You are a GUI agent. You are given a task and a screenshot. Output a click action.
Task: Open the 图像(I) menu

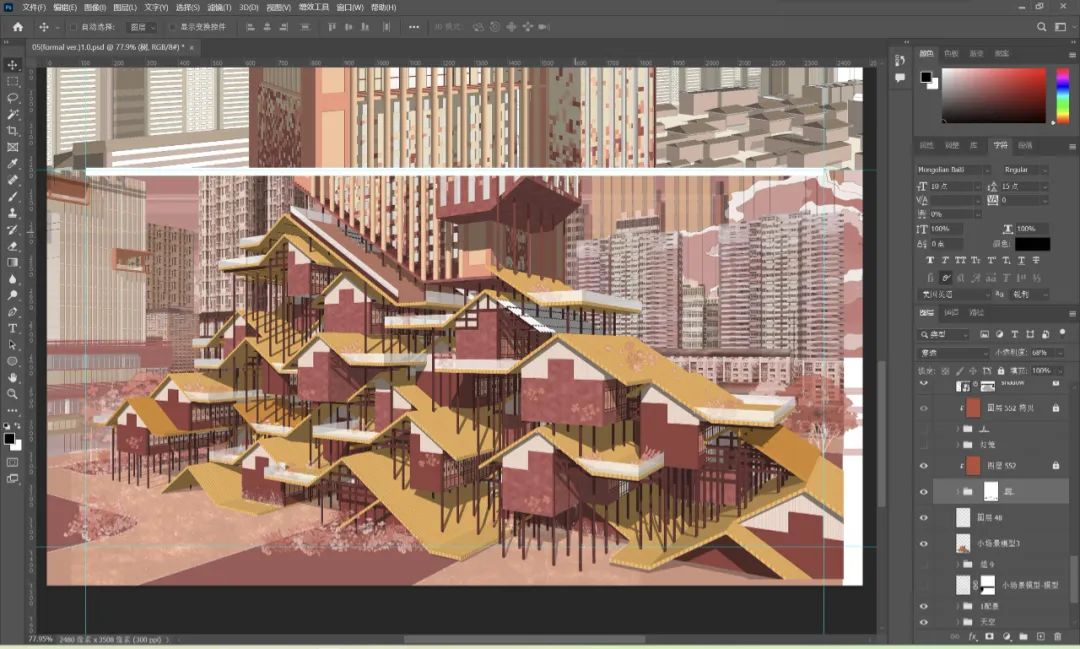[94, 8]
